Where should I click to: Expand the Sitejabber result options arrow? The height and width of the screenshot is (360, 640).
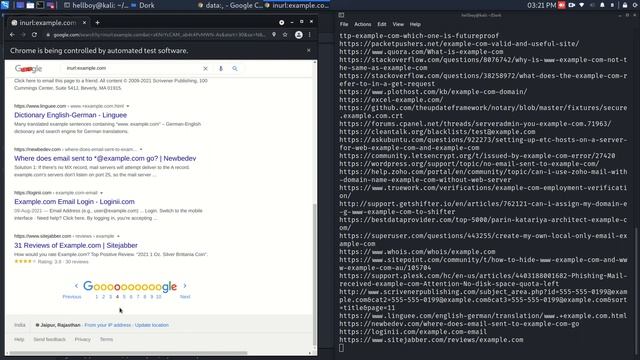118,236
